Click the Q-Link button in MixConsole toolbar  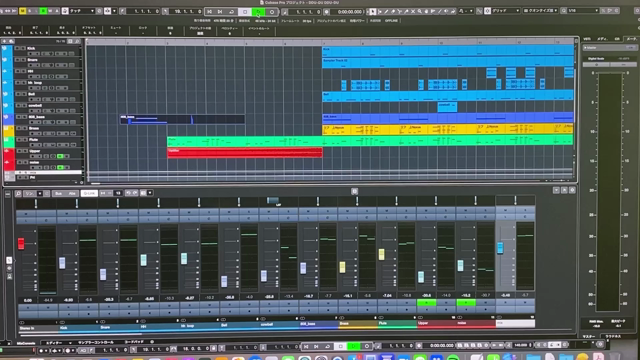click(89, 193)
